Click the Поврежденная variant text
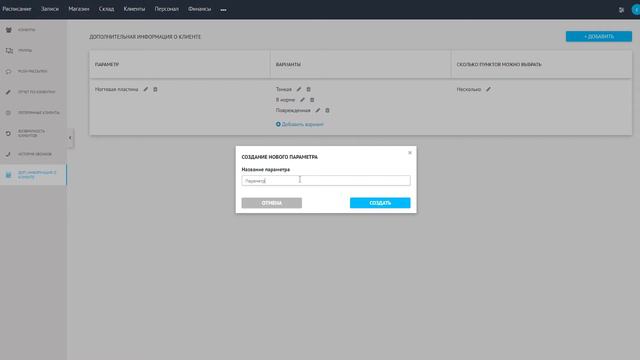 [x=293, y=110]
